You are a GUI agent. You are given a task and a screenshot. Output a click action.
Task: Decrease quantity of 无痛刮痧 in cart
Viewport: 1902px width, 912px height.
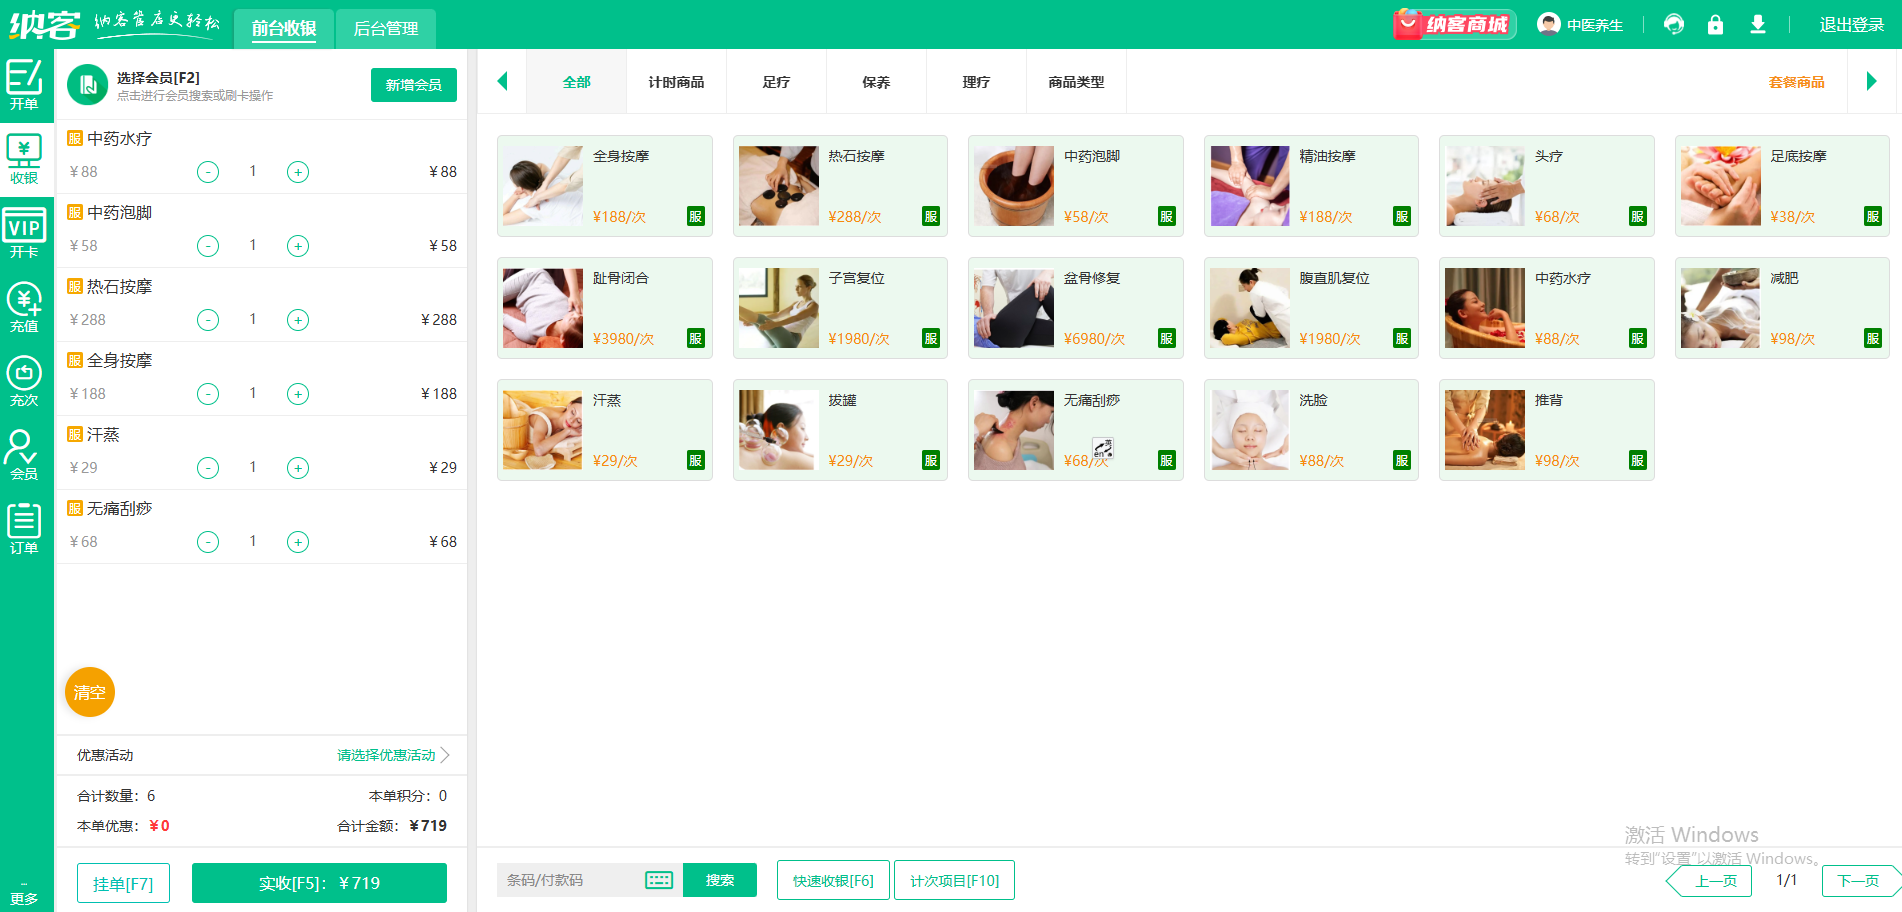coord(208,542)
